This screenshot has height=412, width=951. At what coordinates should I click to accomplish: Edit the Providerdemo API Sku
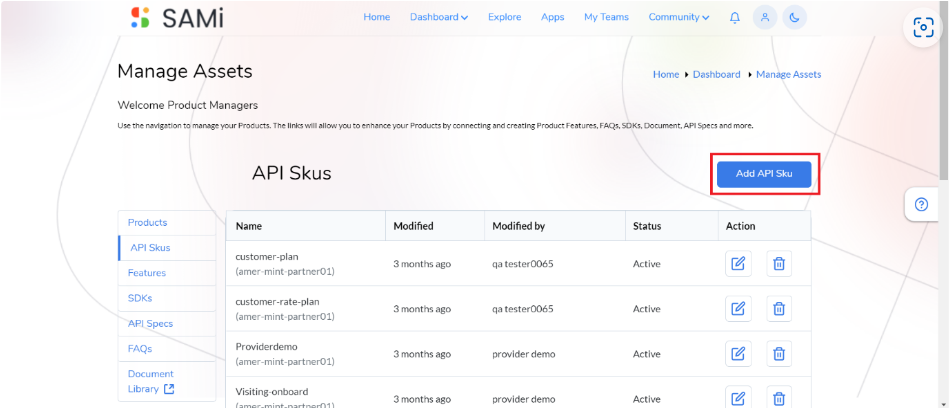coord(738,354)
